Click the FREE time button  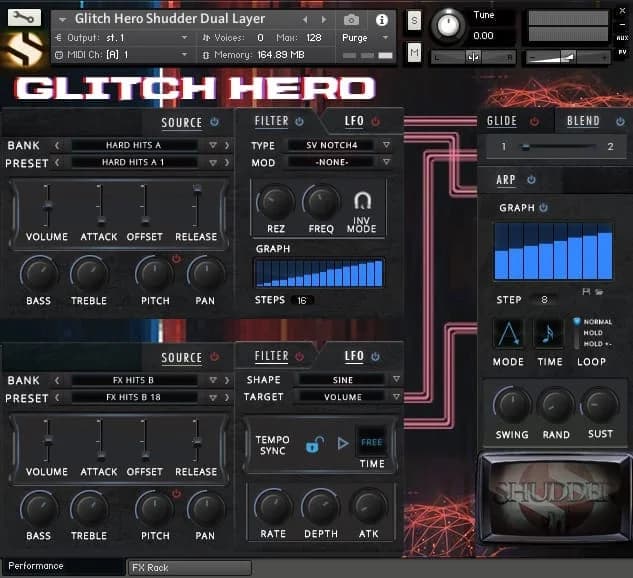371,442
